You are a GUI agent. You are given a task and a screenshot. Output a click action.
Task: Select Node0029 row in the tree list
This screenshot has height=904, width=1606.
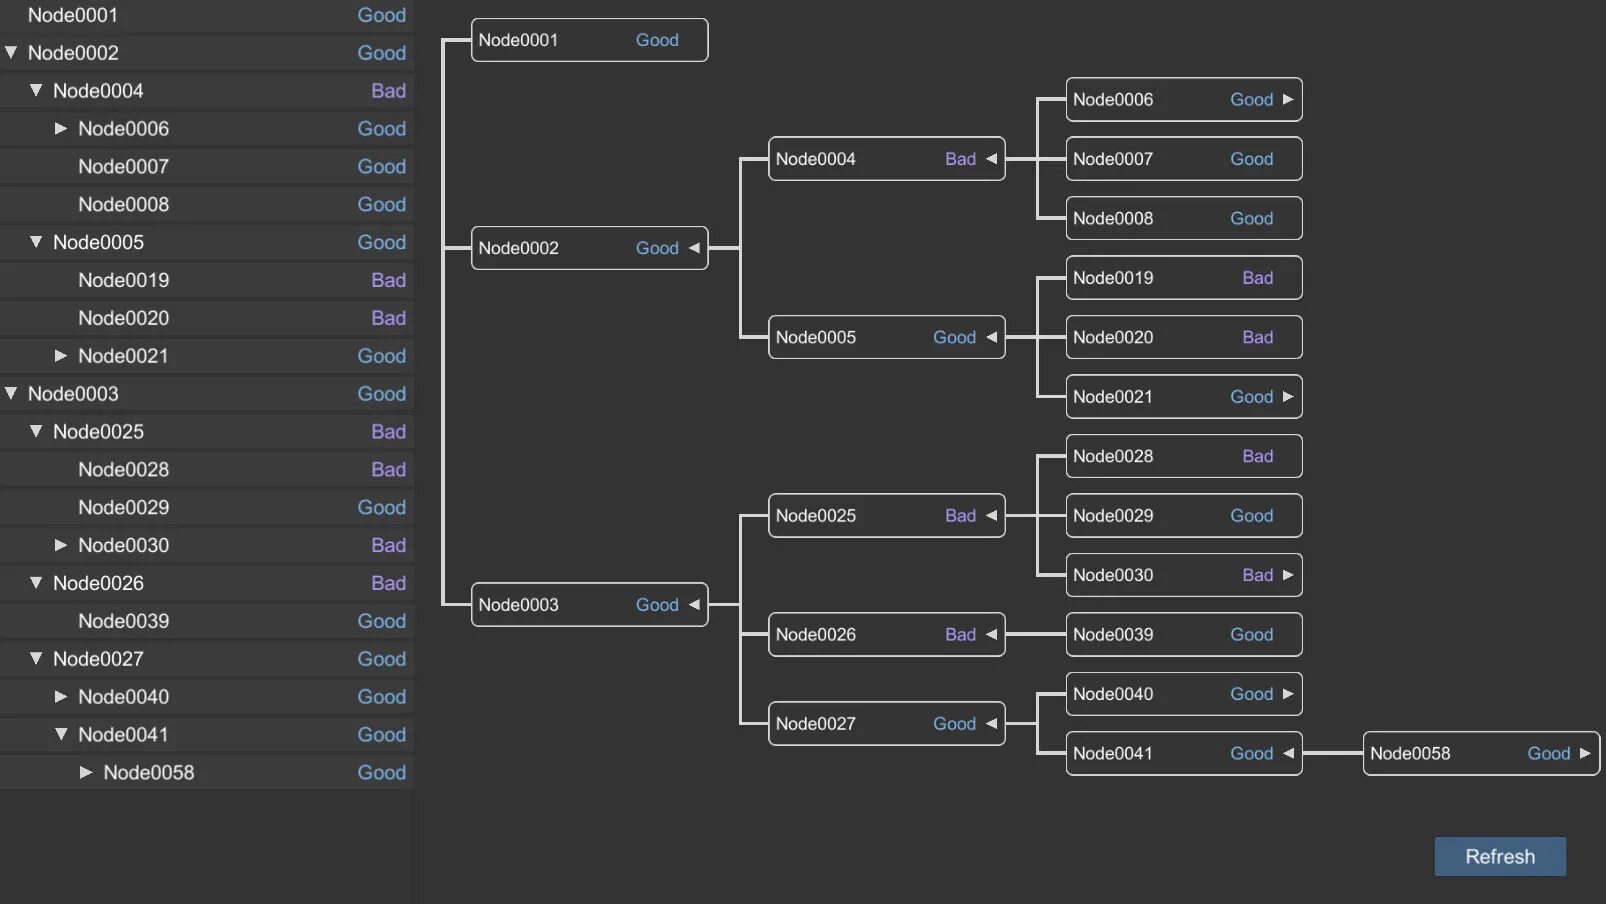(x=207, y=507)
